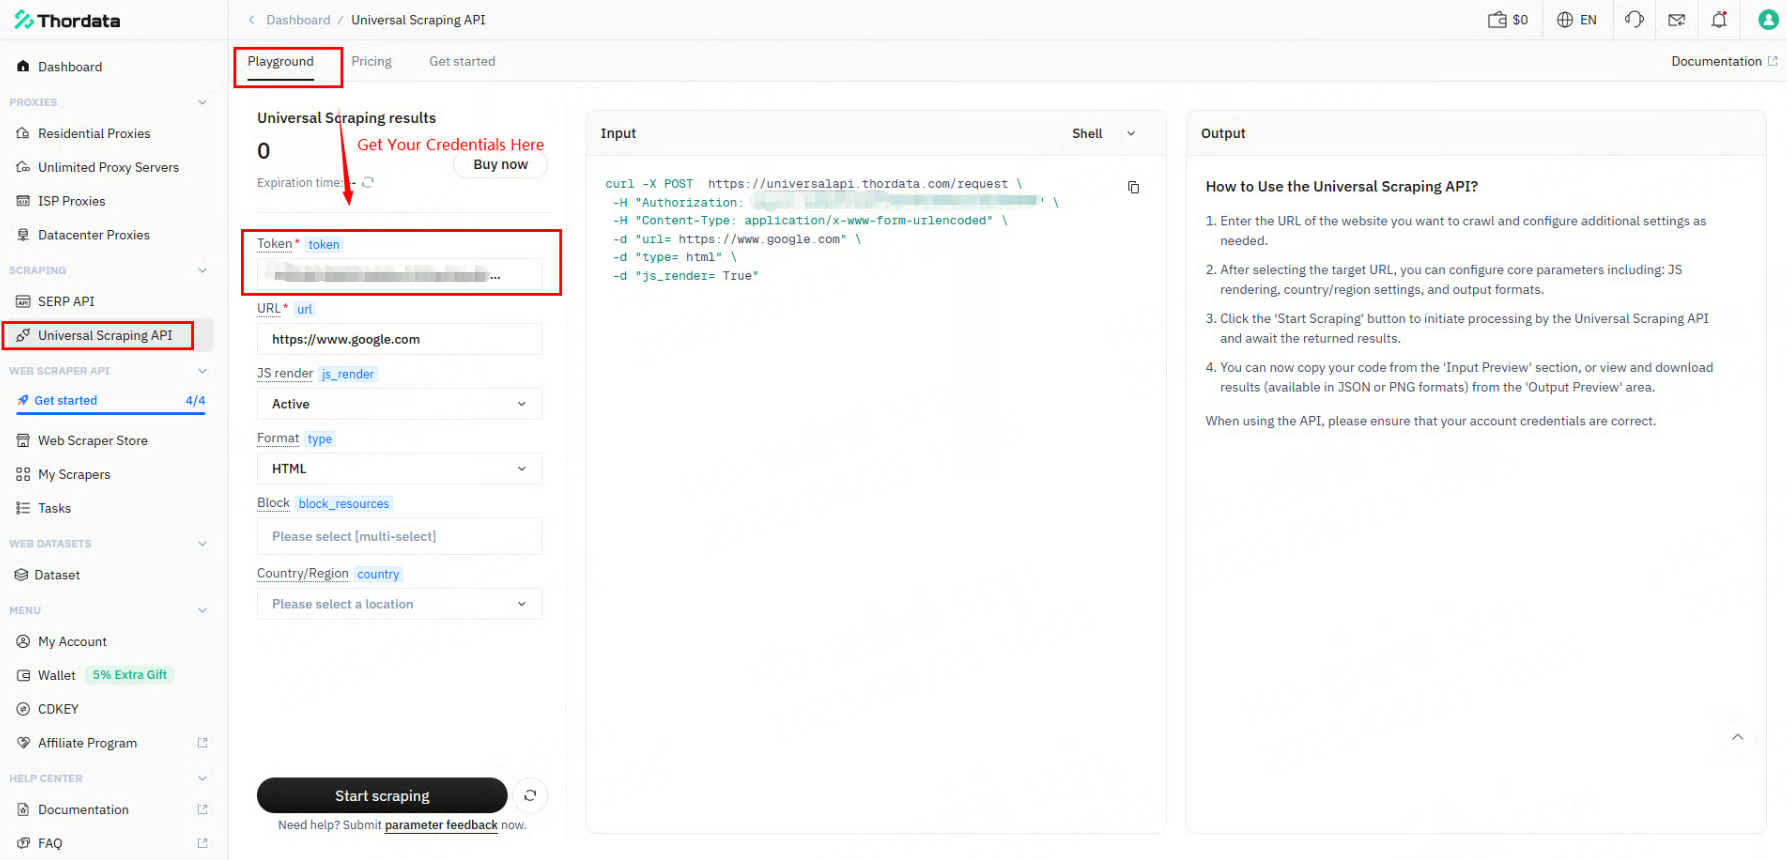Click the js_render parameter tag
The image size is (1787, 860).
point(348,374)
